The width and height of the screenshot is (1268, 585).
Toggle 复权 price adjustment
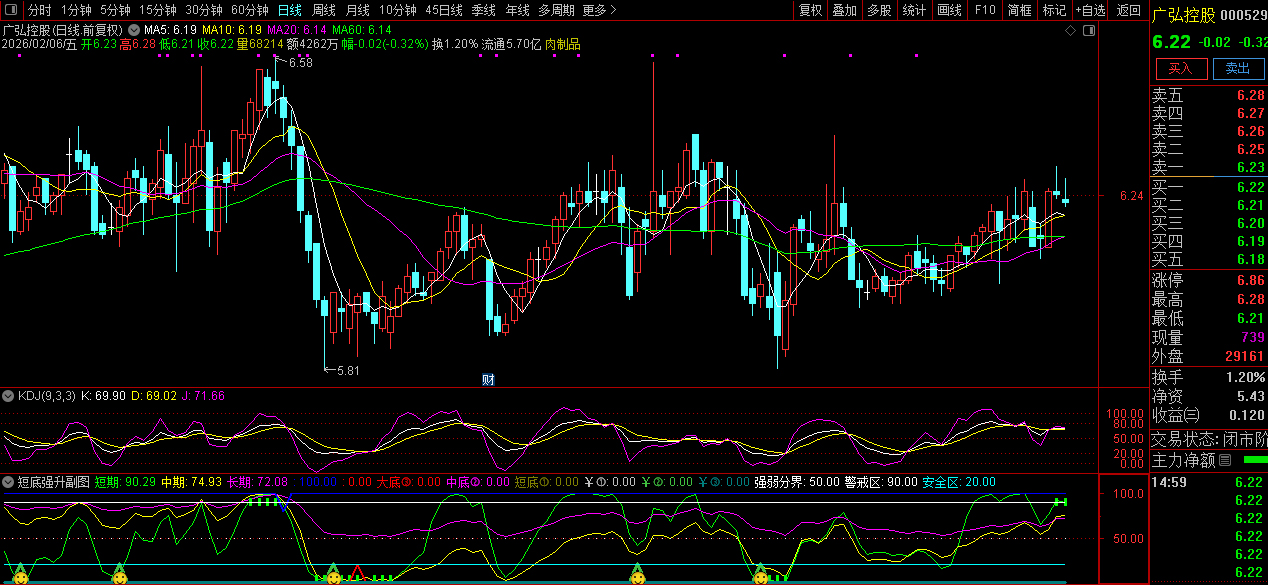coord(810,10)
